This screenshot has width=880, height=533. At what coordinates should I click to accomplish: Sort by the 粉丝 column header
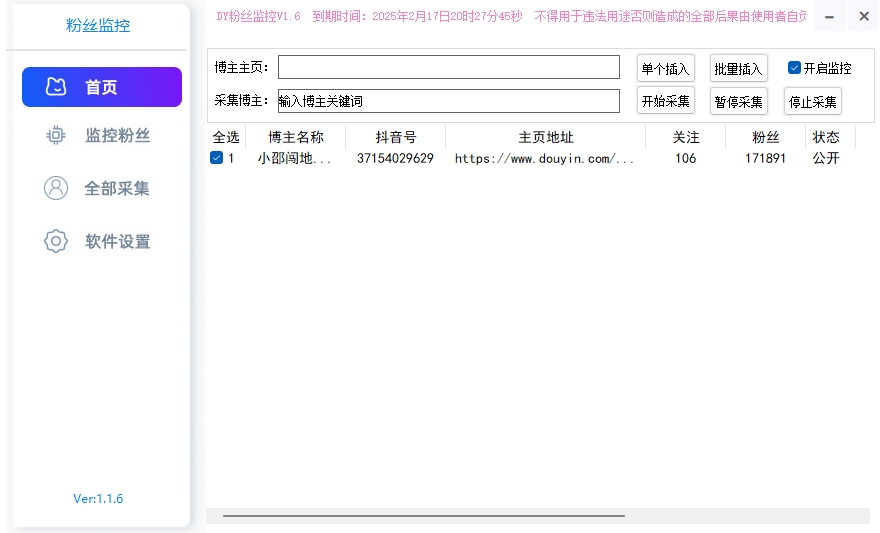click(765, 137)
